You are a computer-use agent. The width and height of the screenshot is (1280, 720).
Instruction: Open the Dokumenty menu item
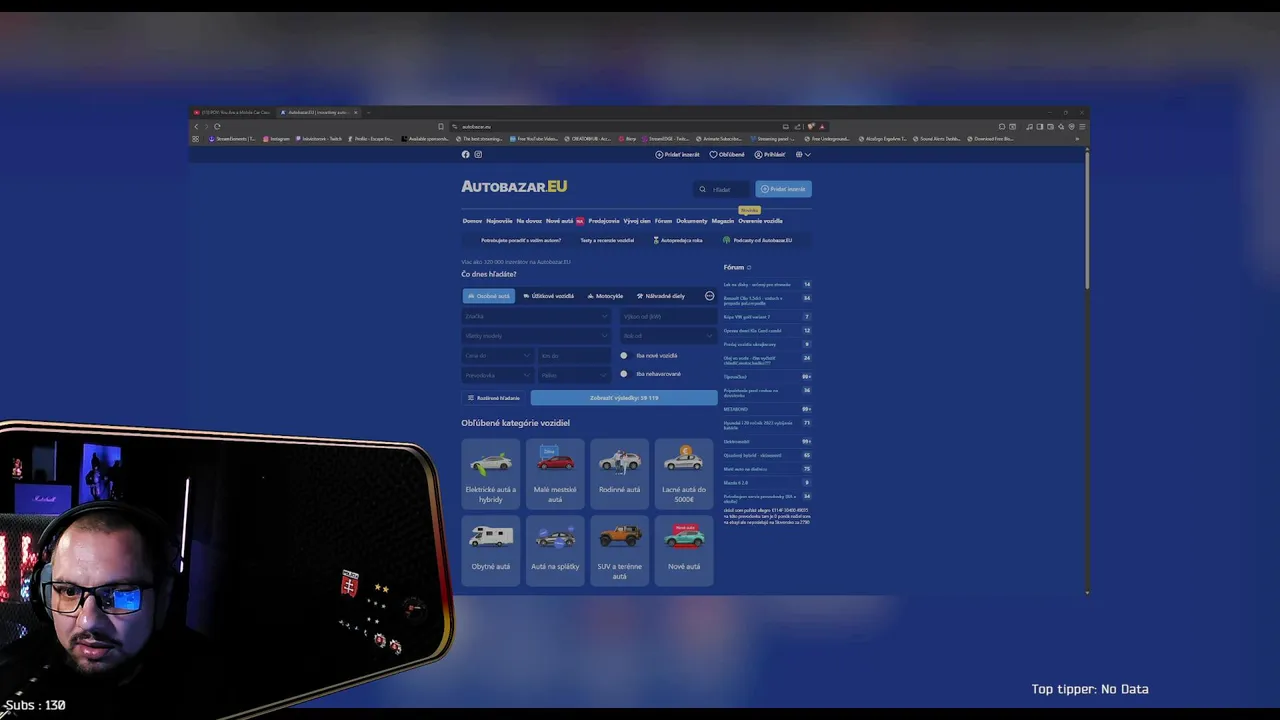[692, 221]
